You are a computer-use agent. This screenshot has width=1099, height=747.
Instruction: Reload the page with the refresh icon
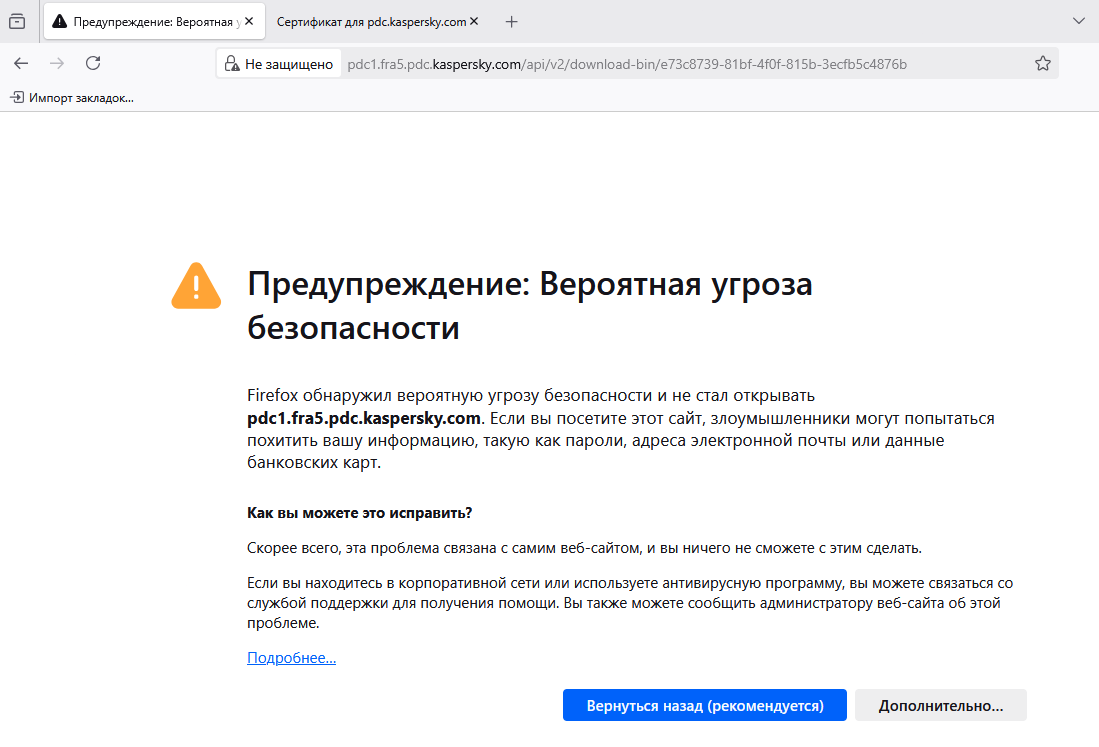click(93, 63)
